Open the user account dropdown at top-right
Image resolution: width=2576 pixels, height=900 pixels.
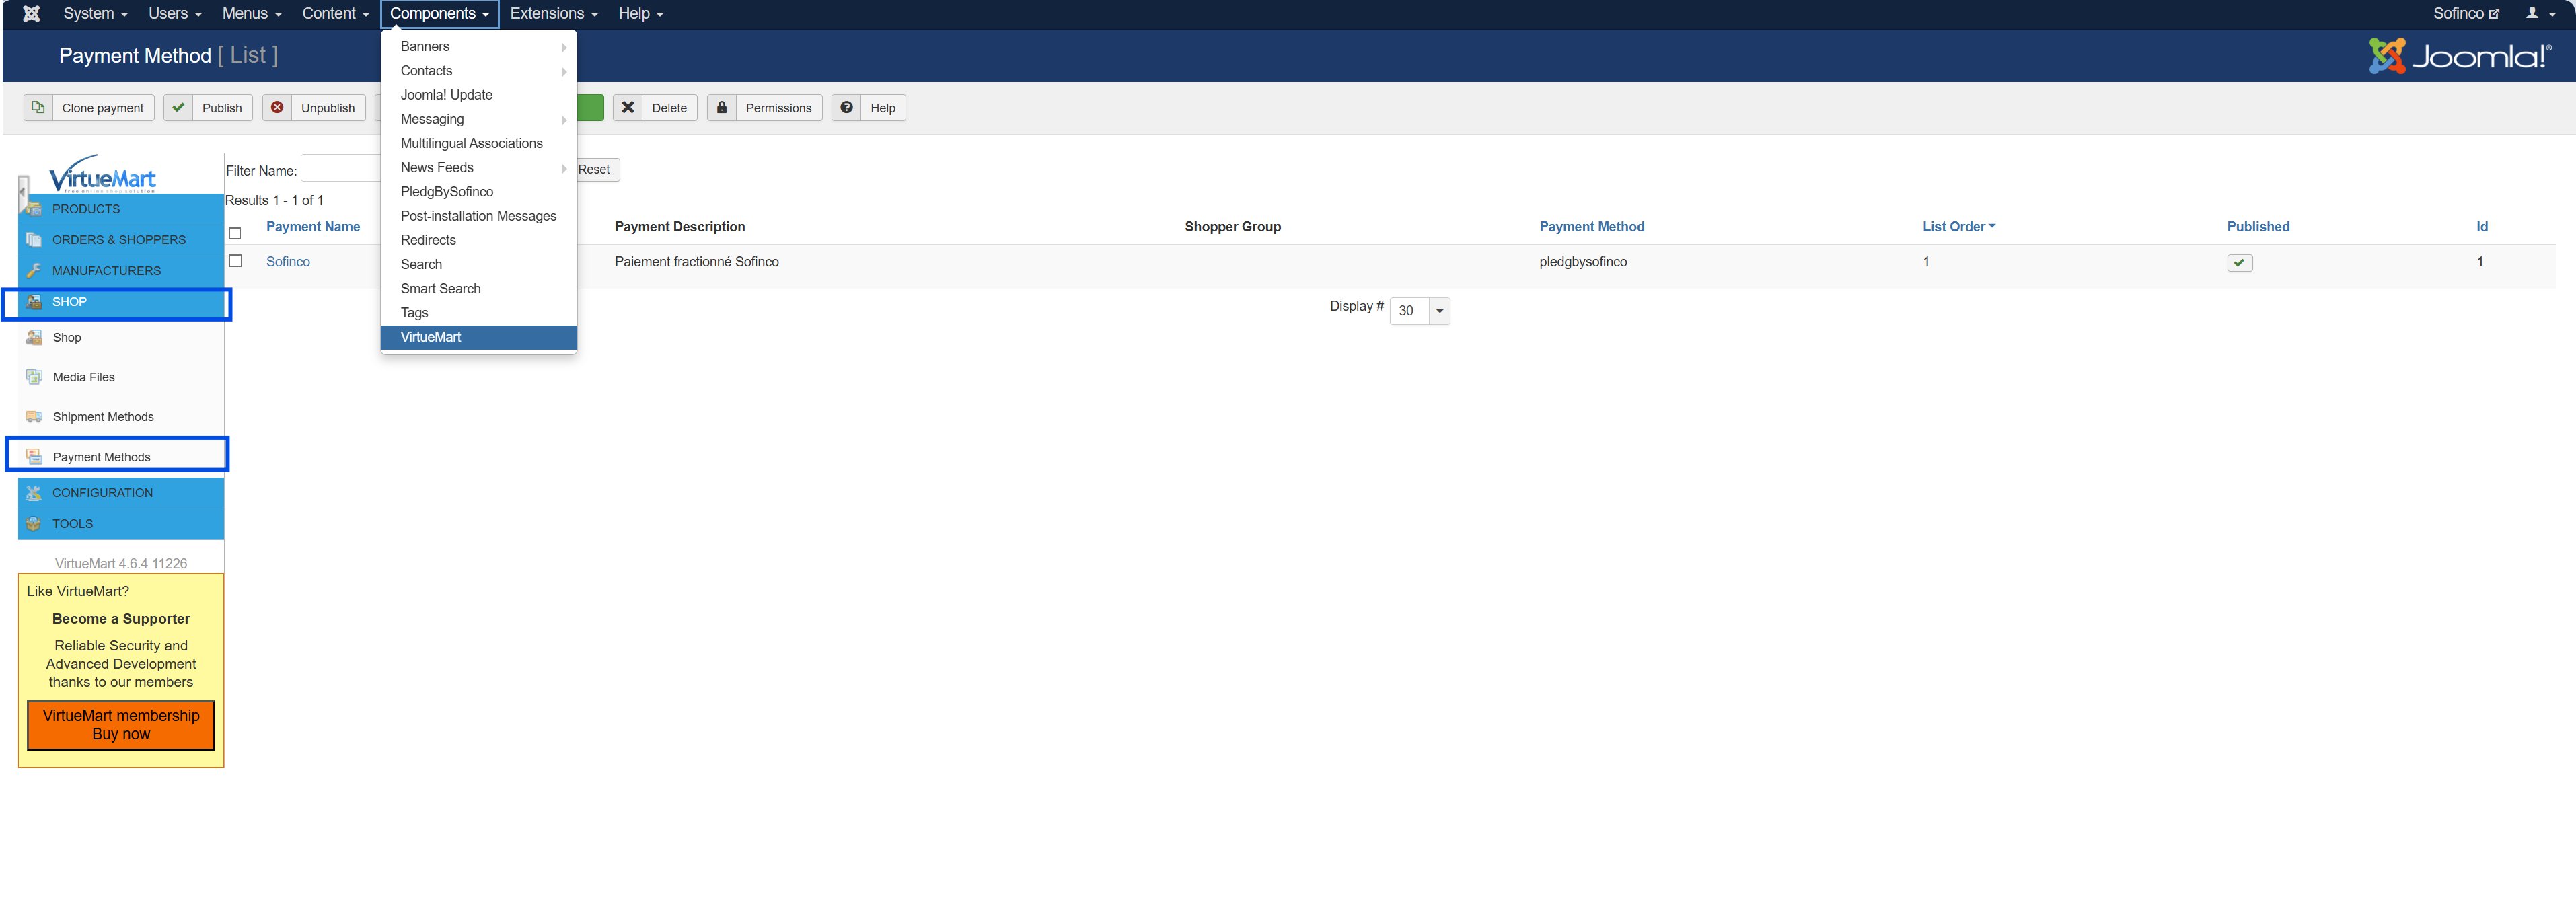click(x=2540, y=14)
